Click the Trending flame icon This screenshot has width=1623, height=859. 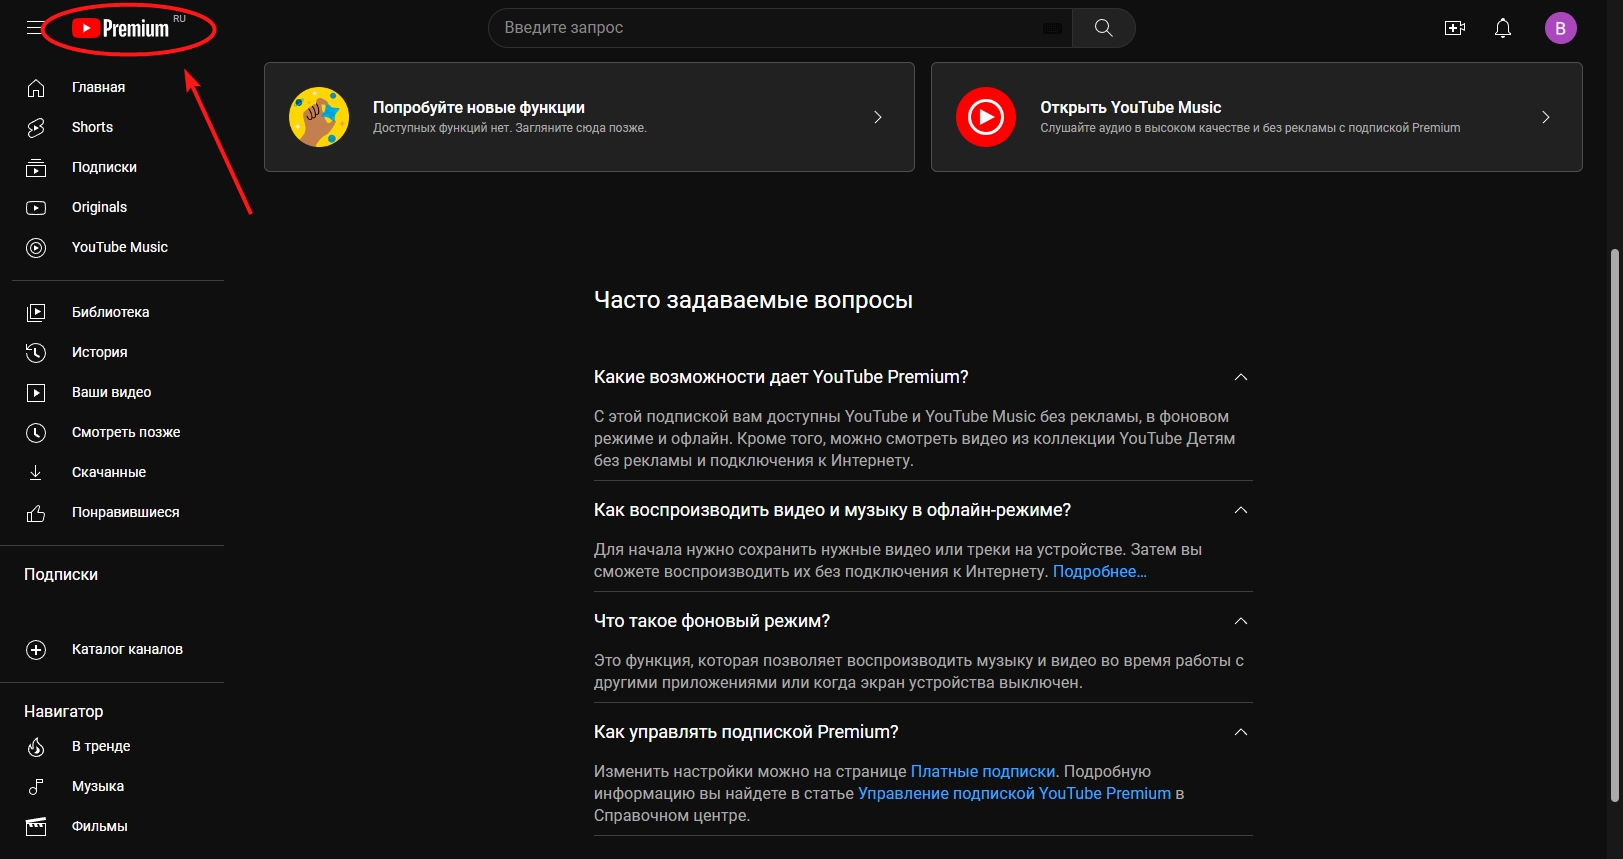pos(36,747)
